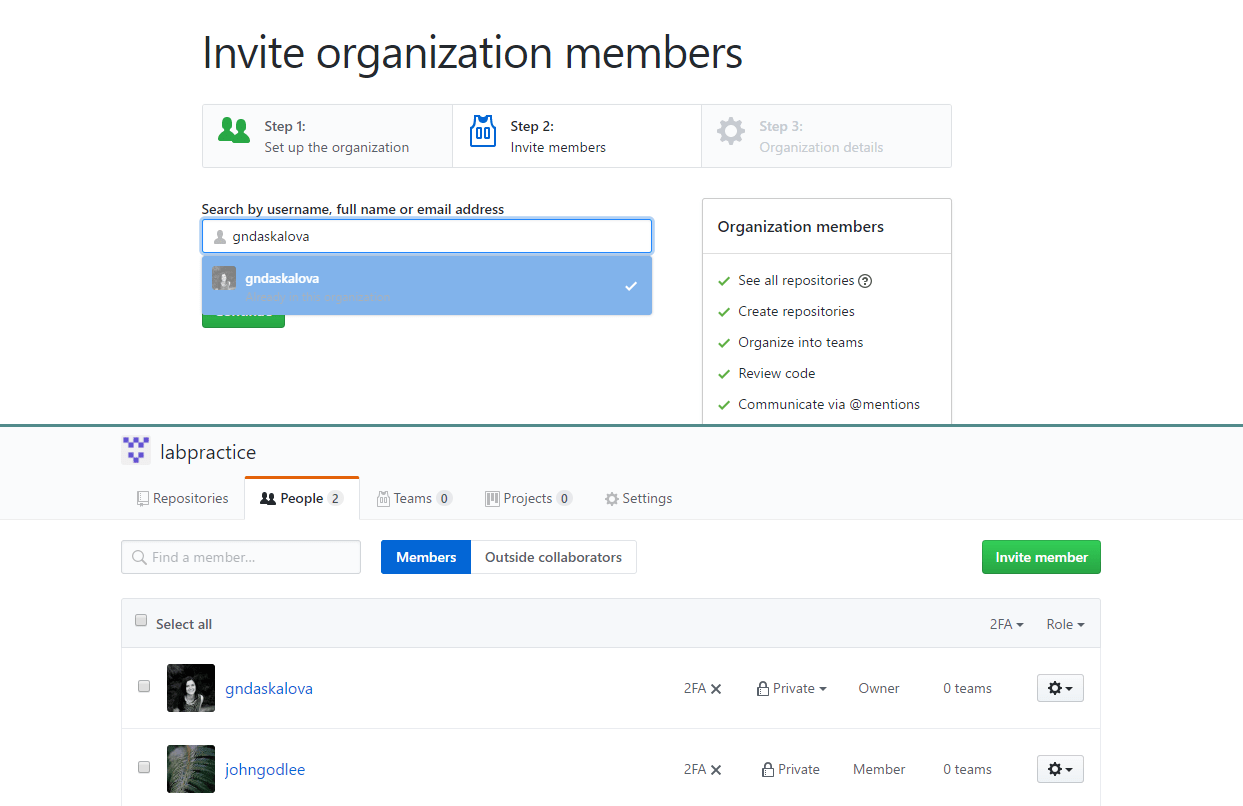The width and height of the screenshot is (1243, 806).
Task: Open the help tooltip beside See all repositories
Action: point(865,280)
